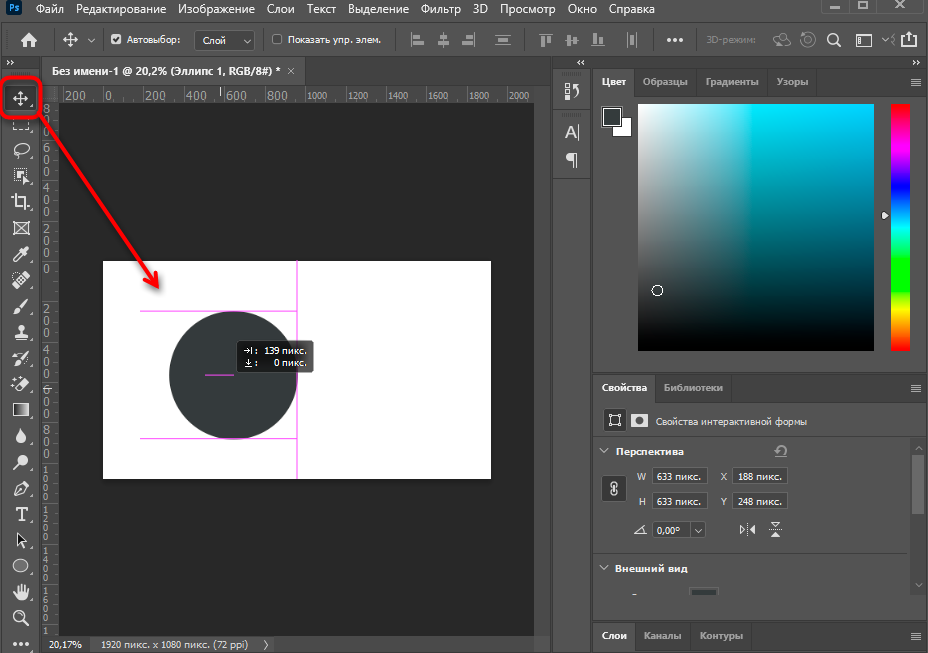This screenshot has width=928, height=653.
Task: Click the background color swatch
Action: 625,130
